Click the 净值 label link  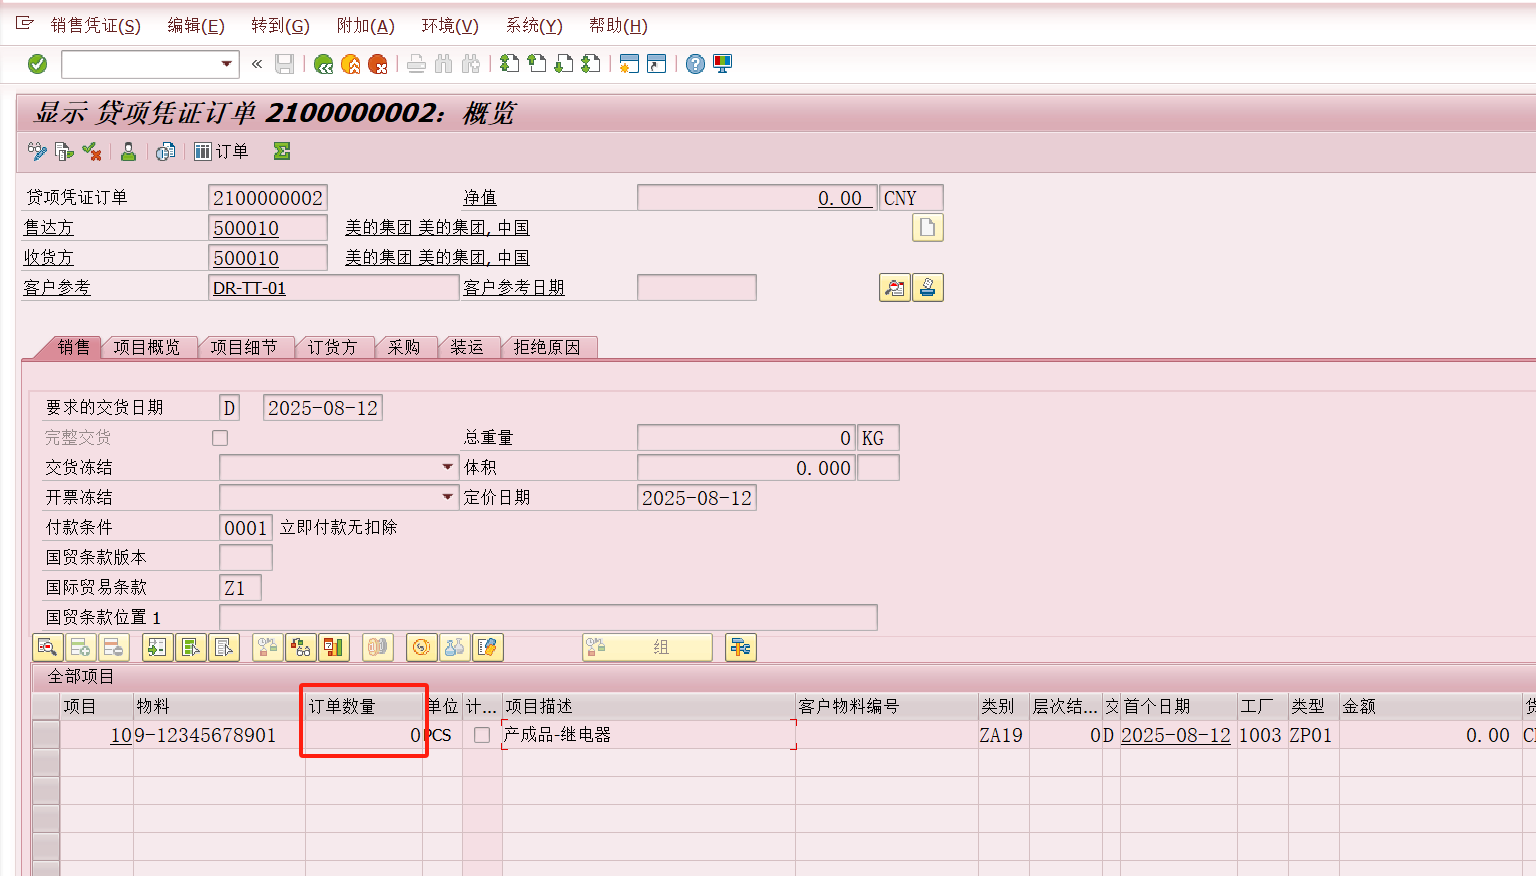pyautogui.click(x=480, y=198)
